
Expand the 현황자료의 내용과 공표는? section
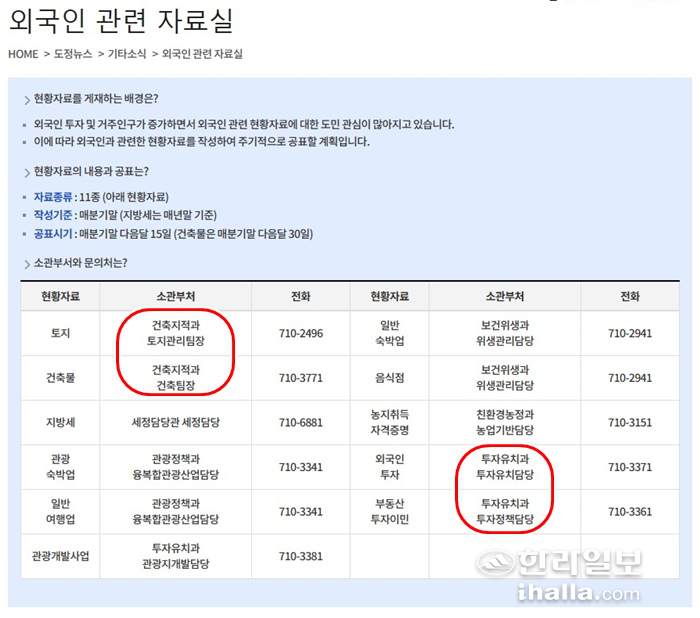coord(26,171)
